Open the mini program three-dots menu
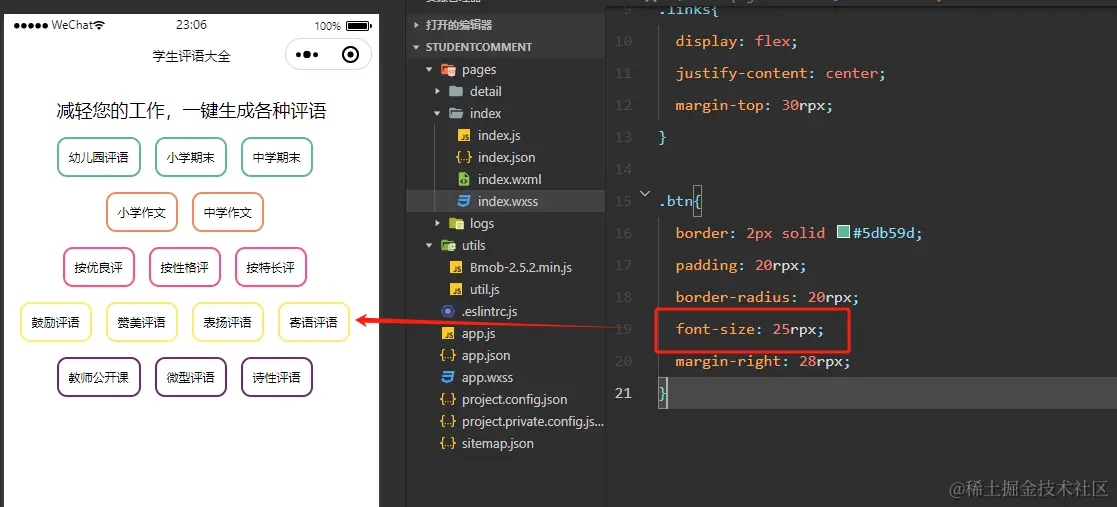 [x=306, y=55]
